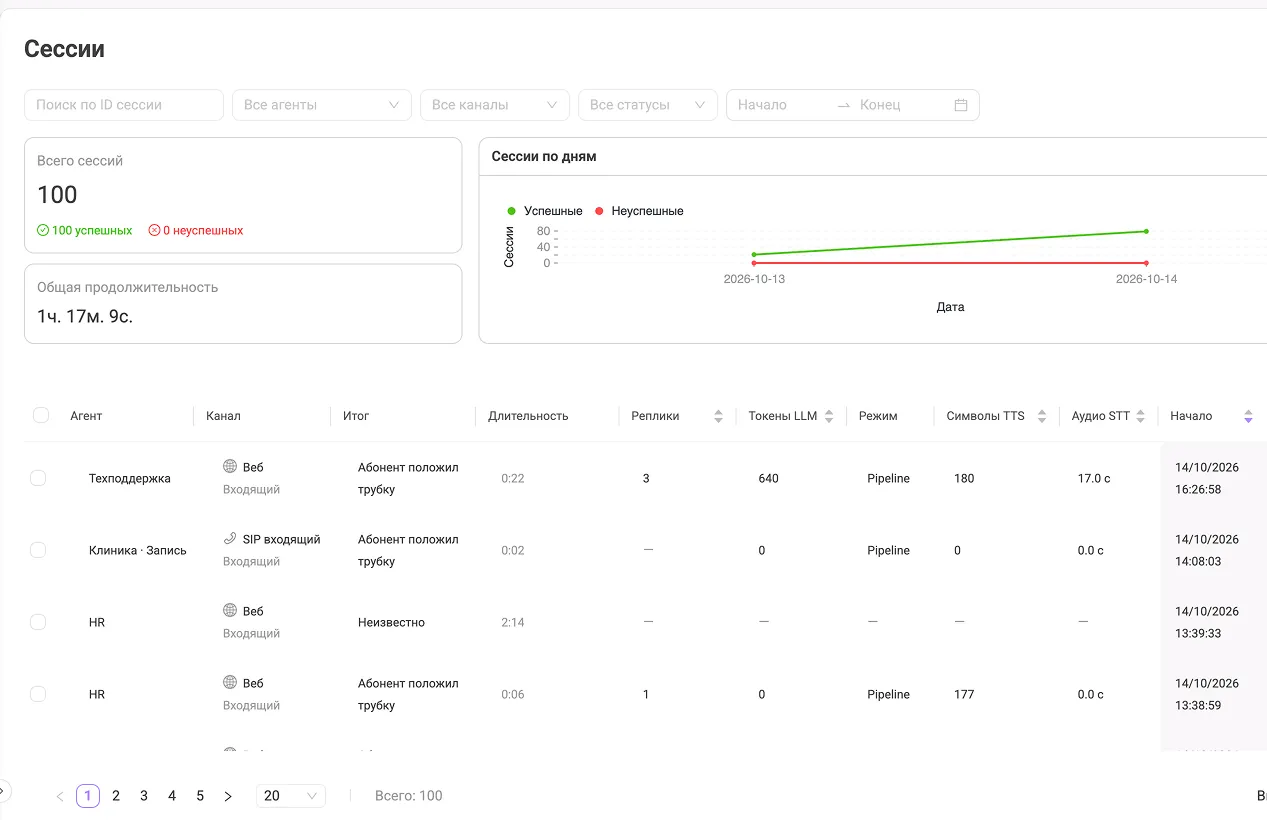The height and width of the screenshot is (820, 1267).
Task: Open the page size dropdown showing 20
Action: tap(291, 796)
